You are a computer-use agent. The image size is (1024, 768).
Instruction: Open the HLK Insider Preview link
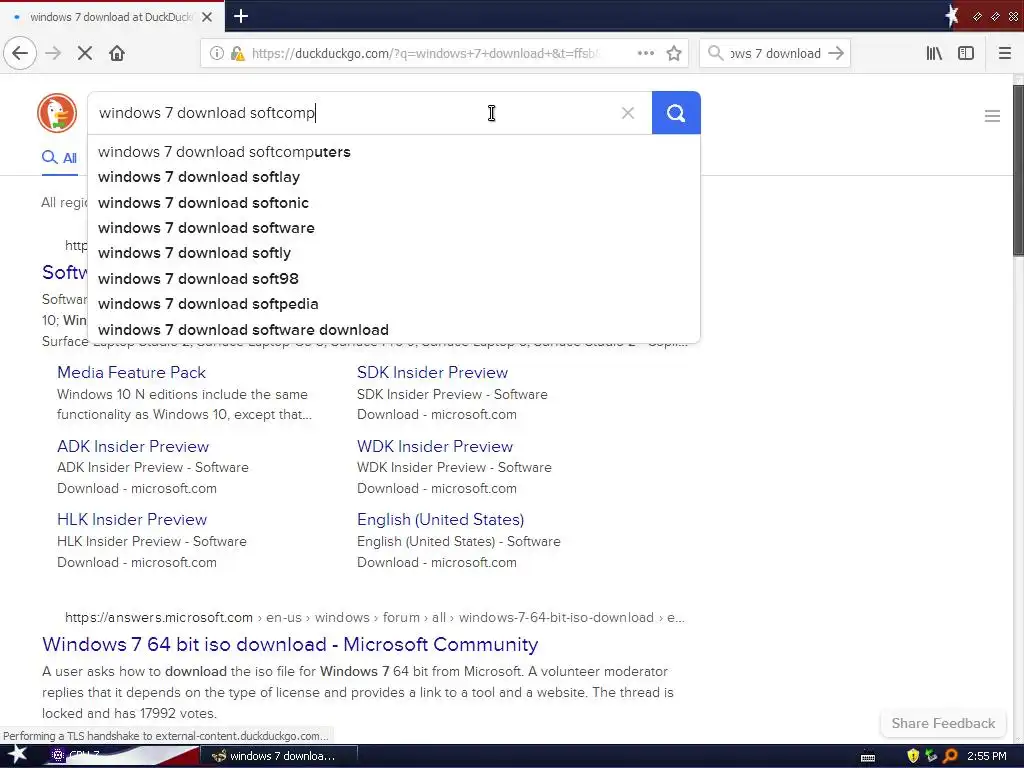[132, 520]
